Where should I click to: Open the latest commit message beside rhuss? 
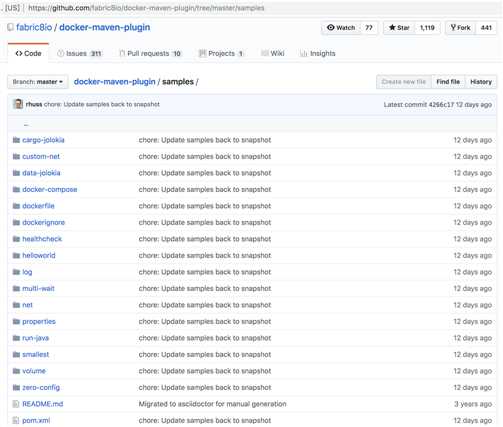pos(102,104)
